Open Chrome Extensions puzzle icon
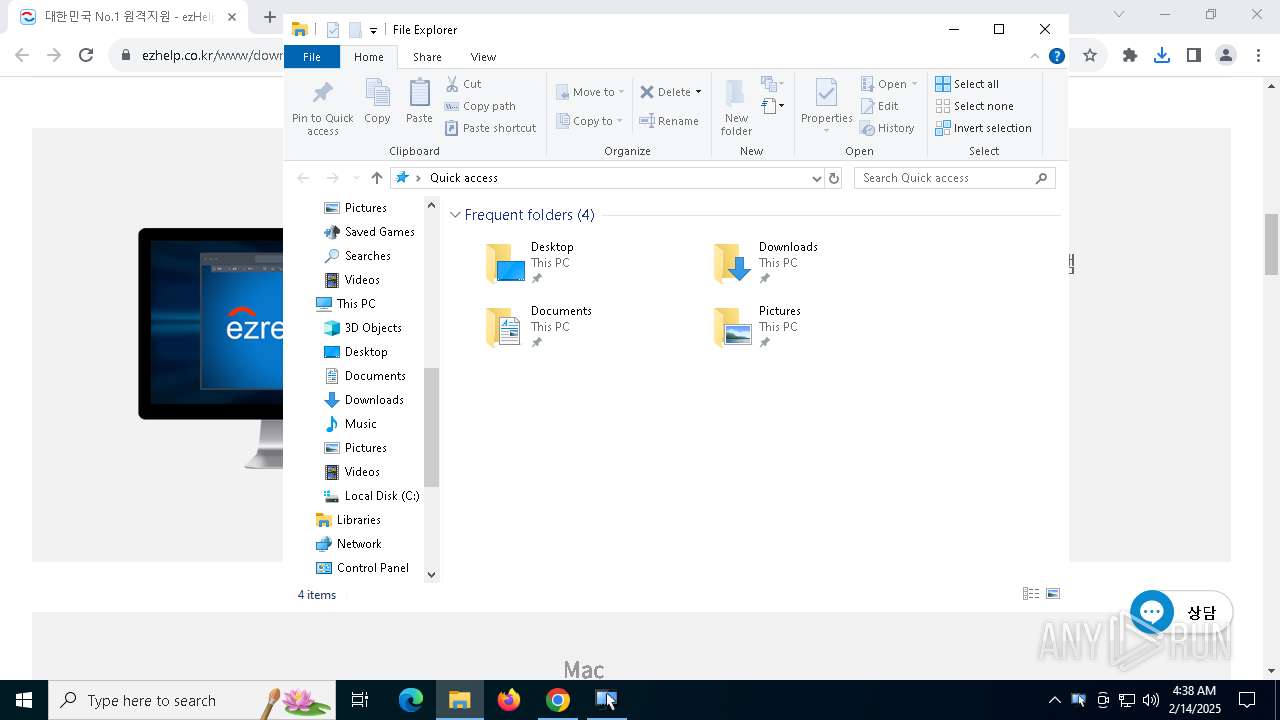1280x720 pixels. pos(1130,56)
